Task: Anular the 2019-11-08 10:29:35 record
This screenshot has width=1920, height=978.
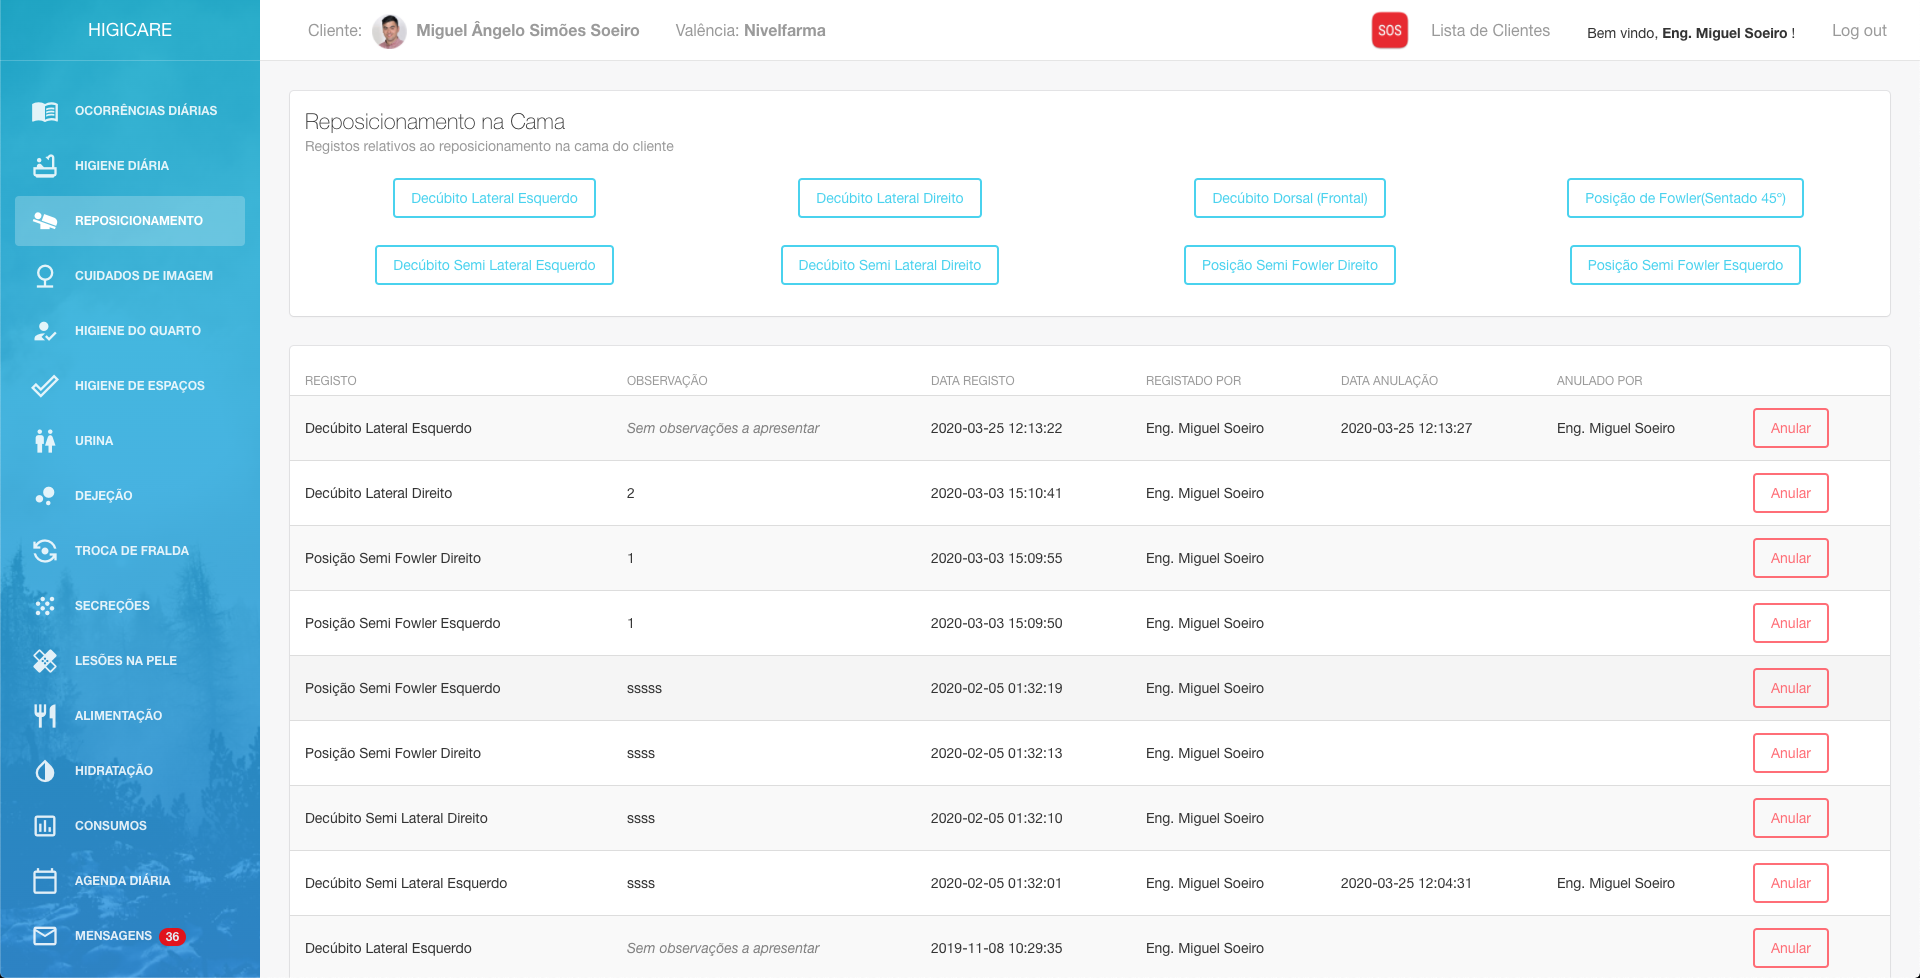Action: 1790,948
